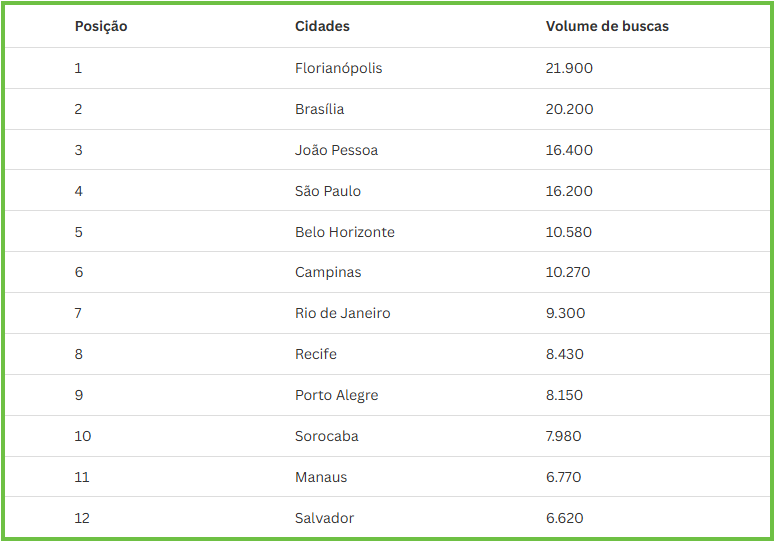Click the Porto Alegre cell
The image size is (776, 543).
point(336,395)
